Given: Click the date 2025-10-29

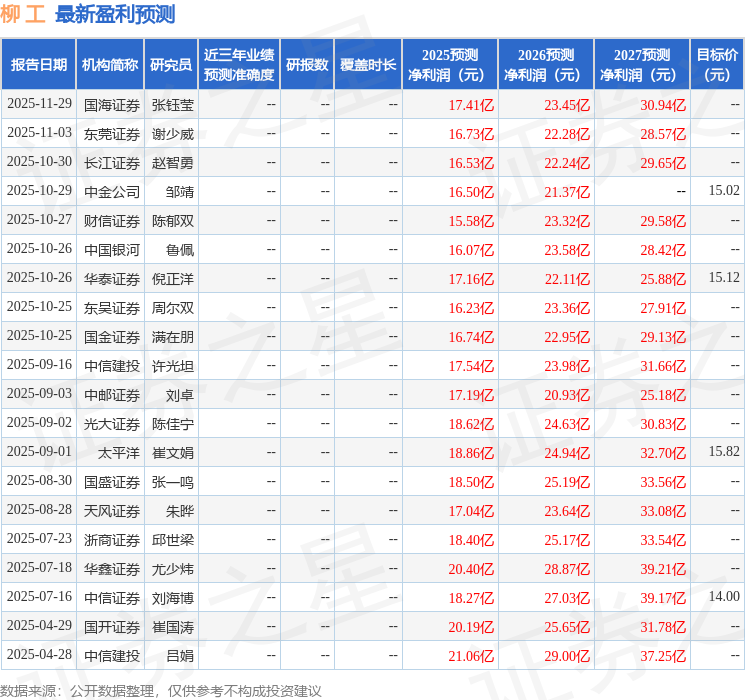Looking at the screenshot, I should pyautogui.click(x=39, y=191).
